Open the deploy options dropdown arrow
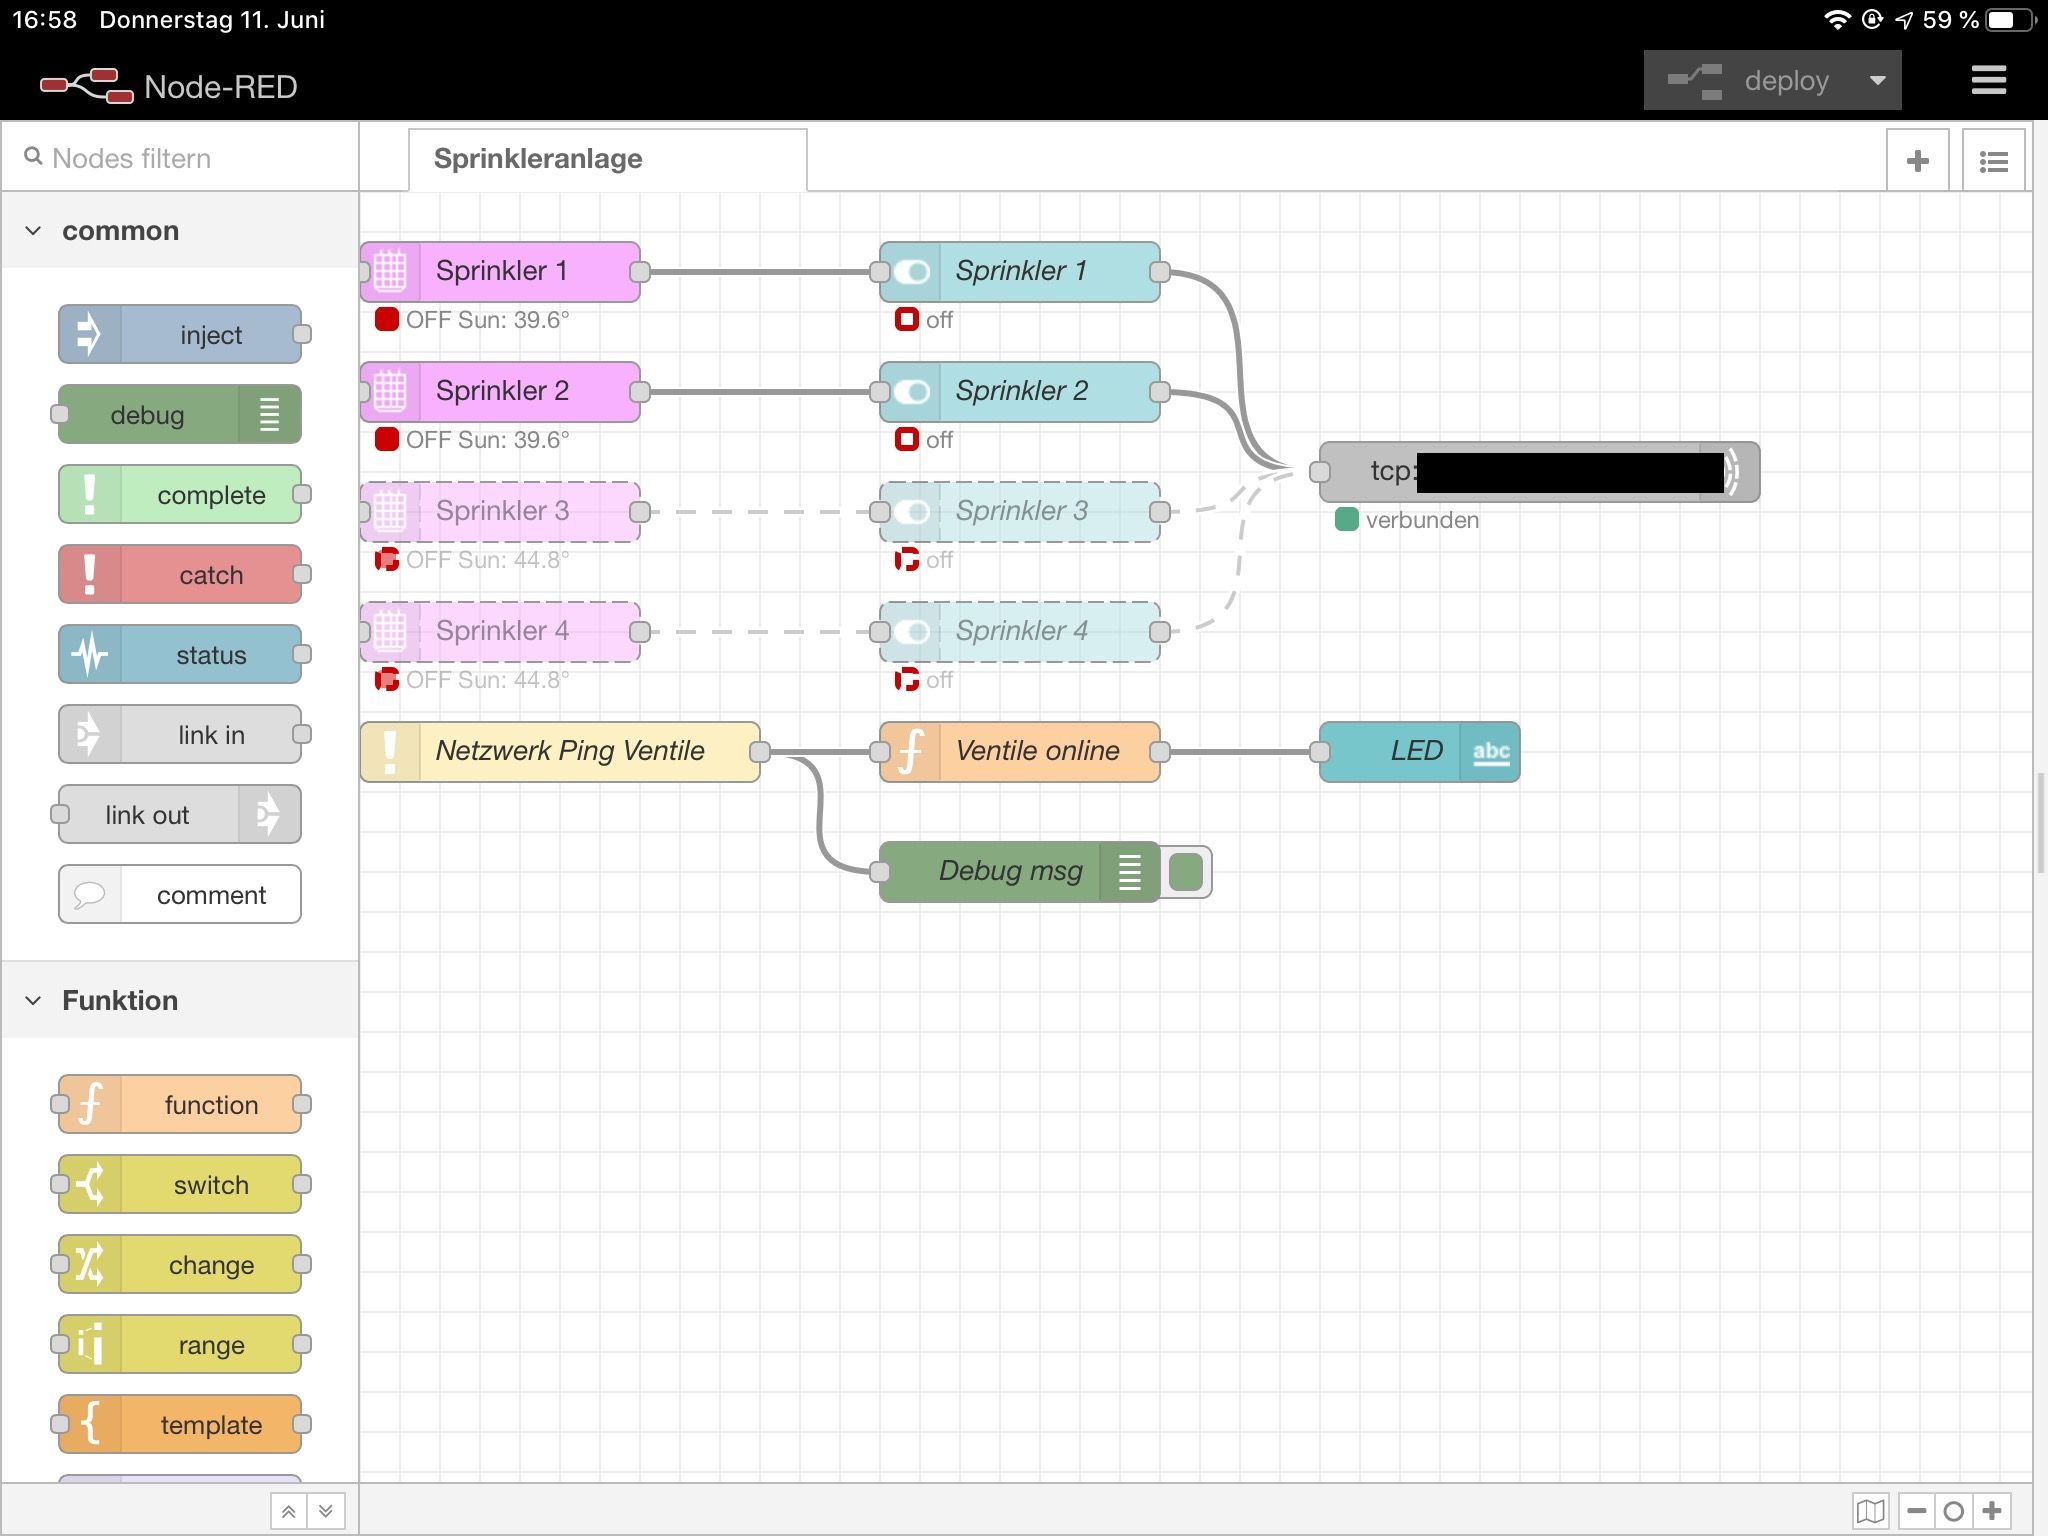Screen dimensions: 2048x1536 pos(1877,80)
